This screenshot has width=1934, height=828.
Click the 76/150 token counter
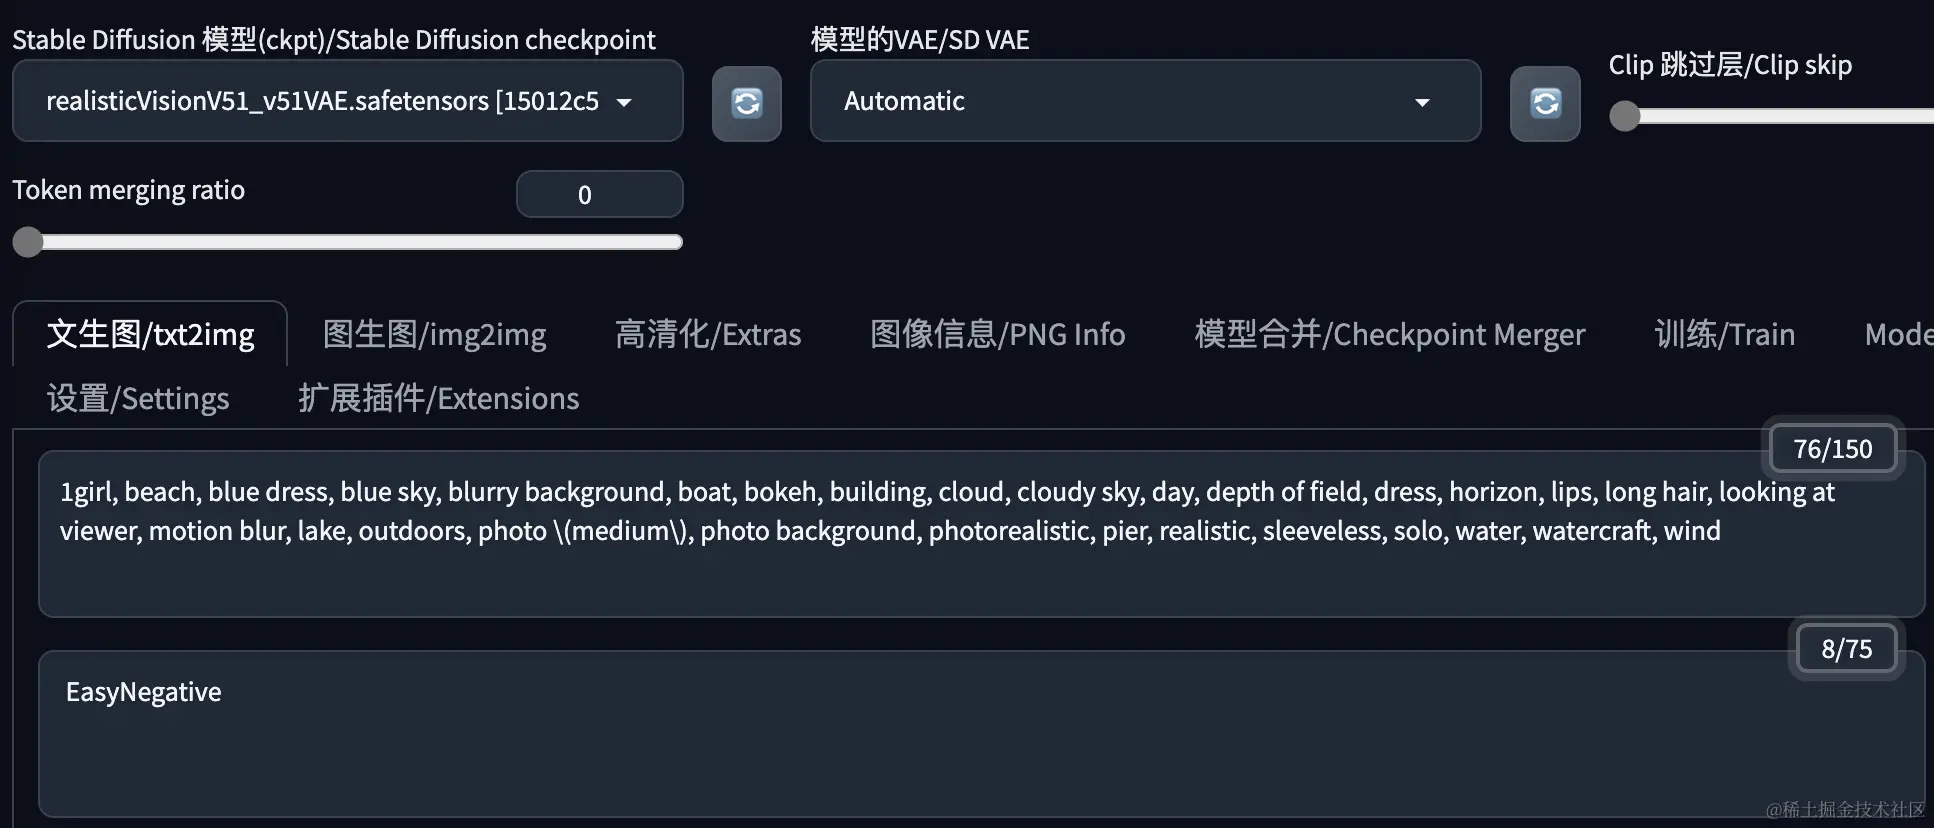pos(1832,448)
